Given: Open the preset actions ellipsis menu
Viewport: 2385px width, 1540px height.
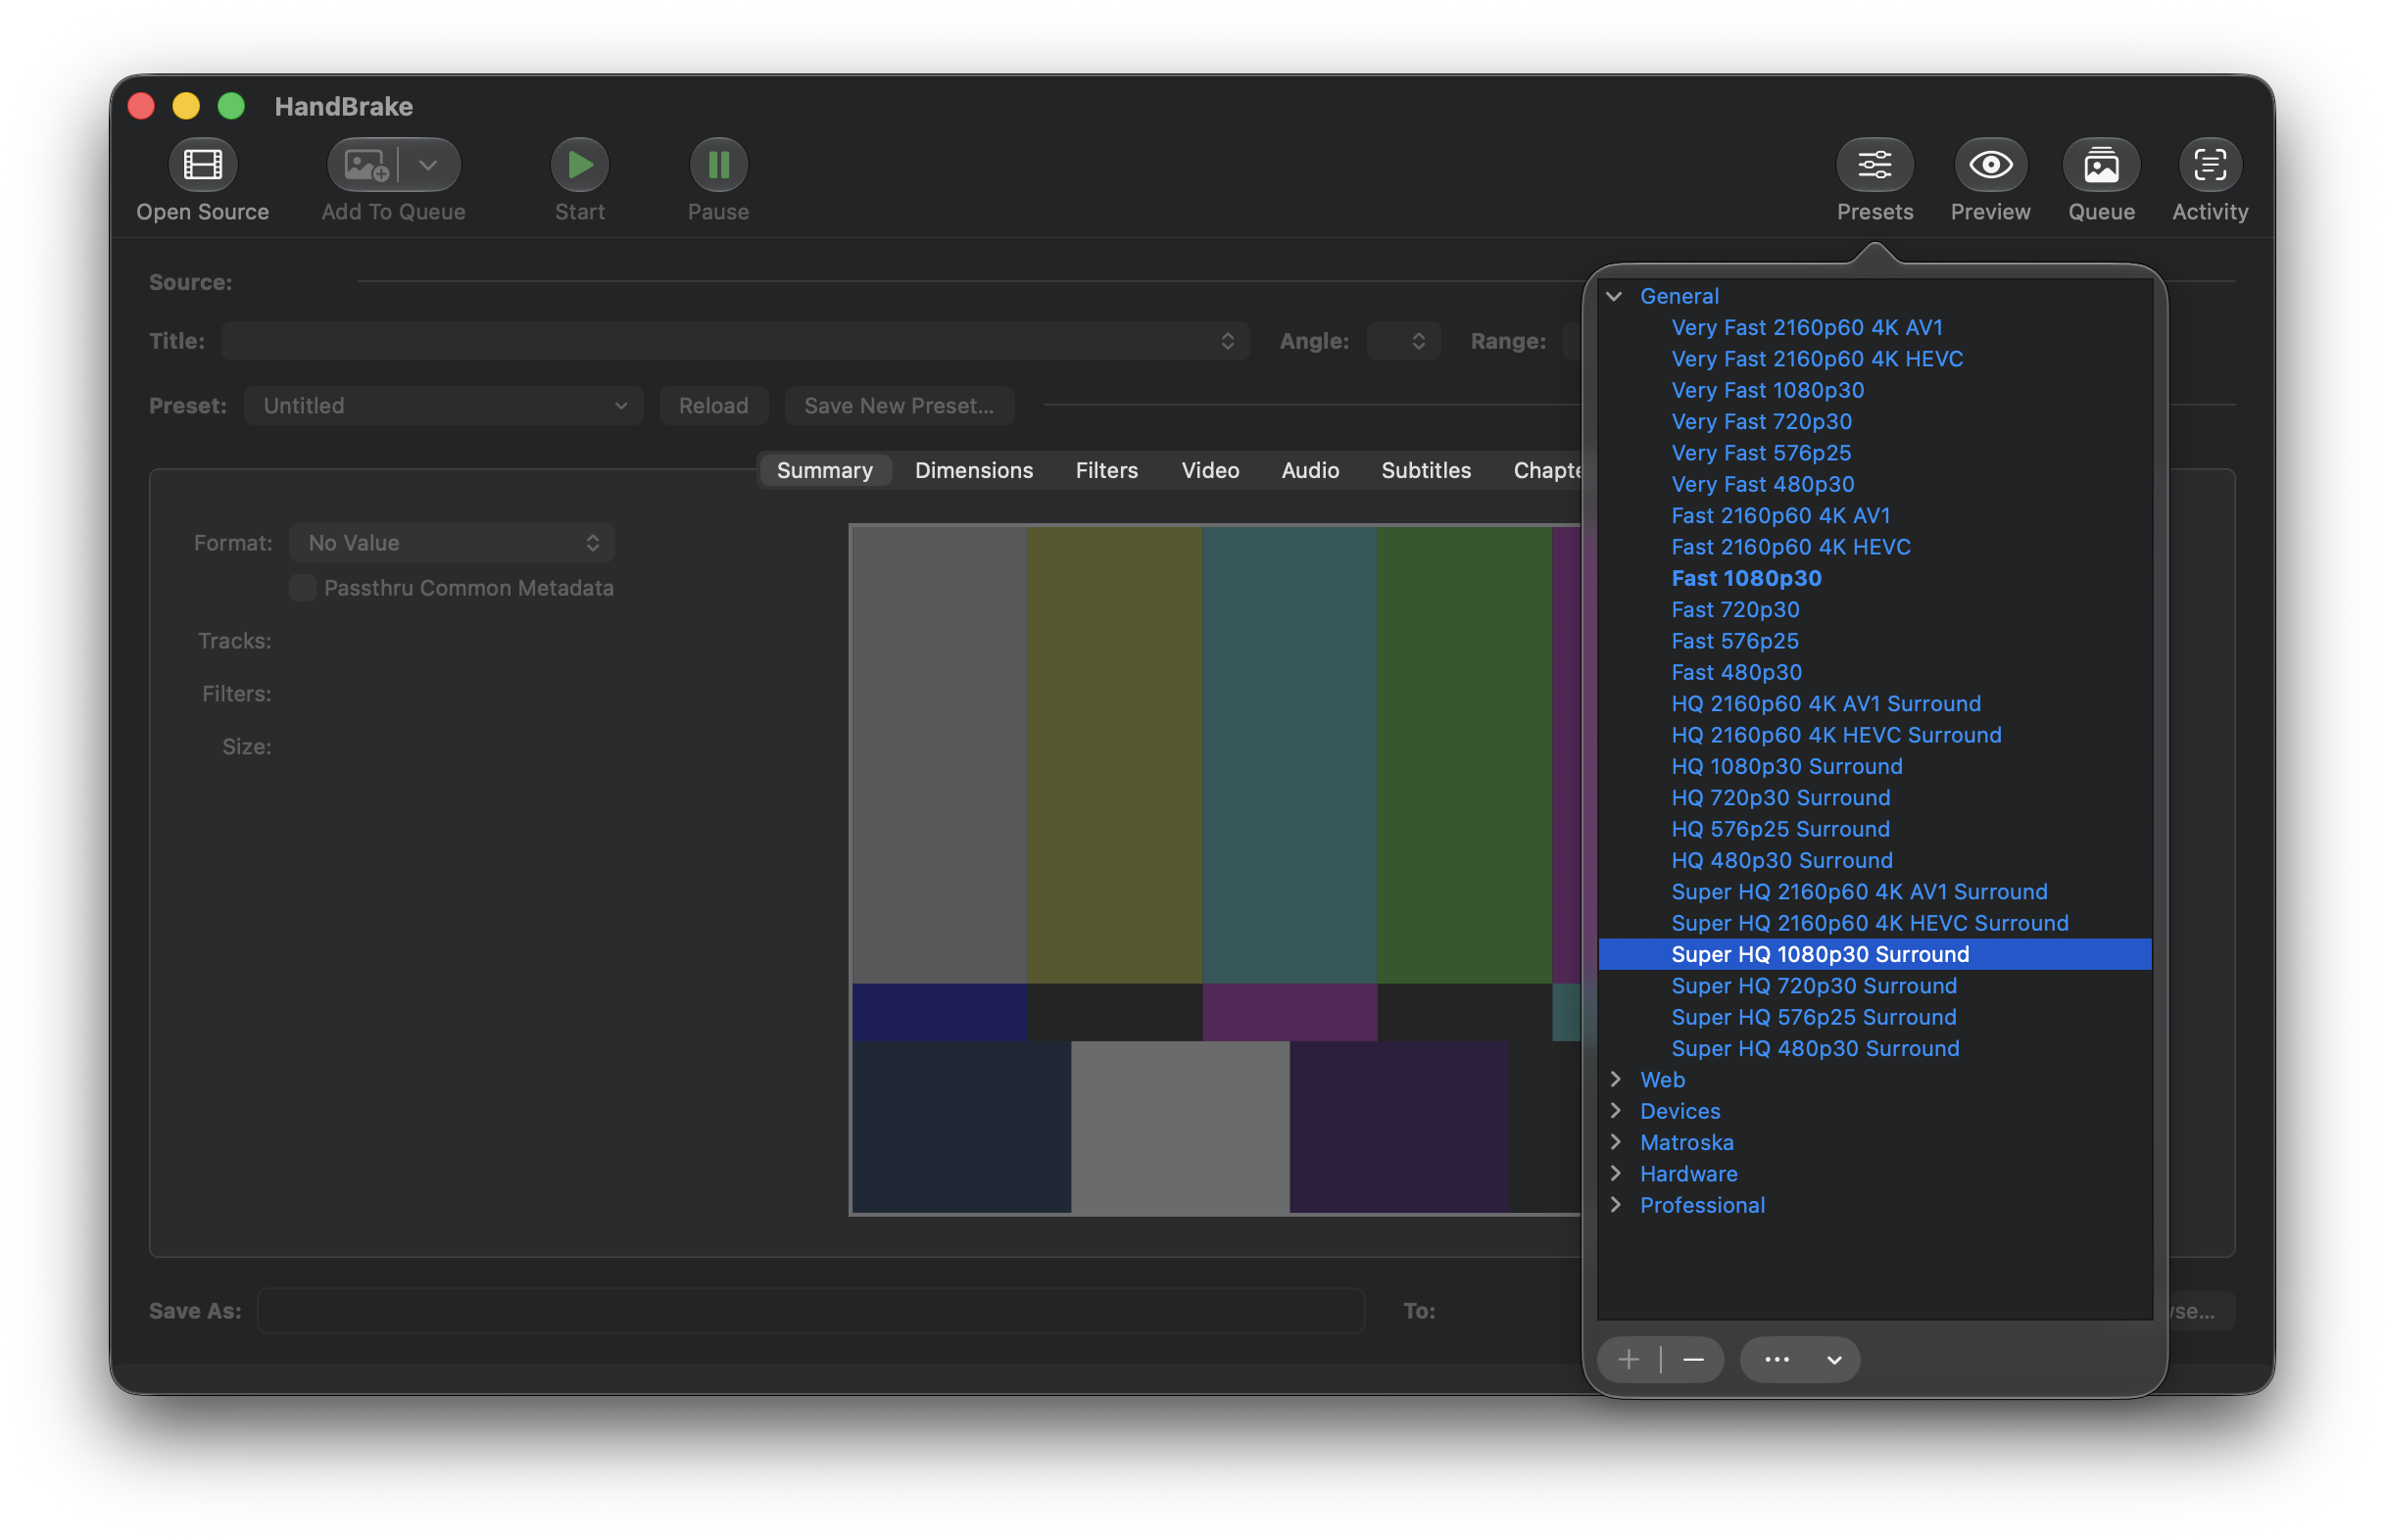Looking at the screenshot, I should coord(1800,1360).
